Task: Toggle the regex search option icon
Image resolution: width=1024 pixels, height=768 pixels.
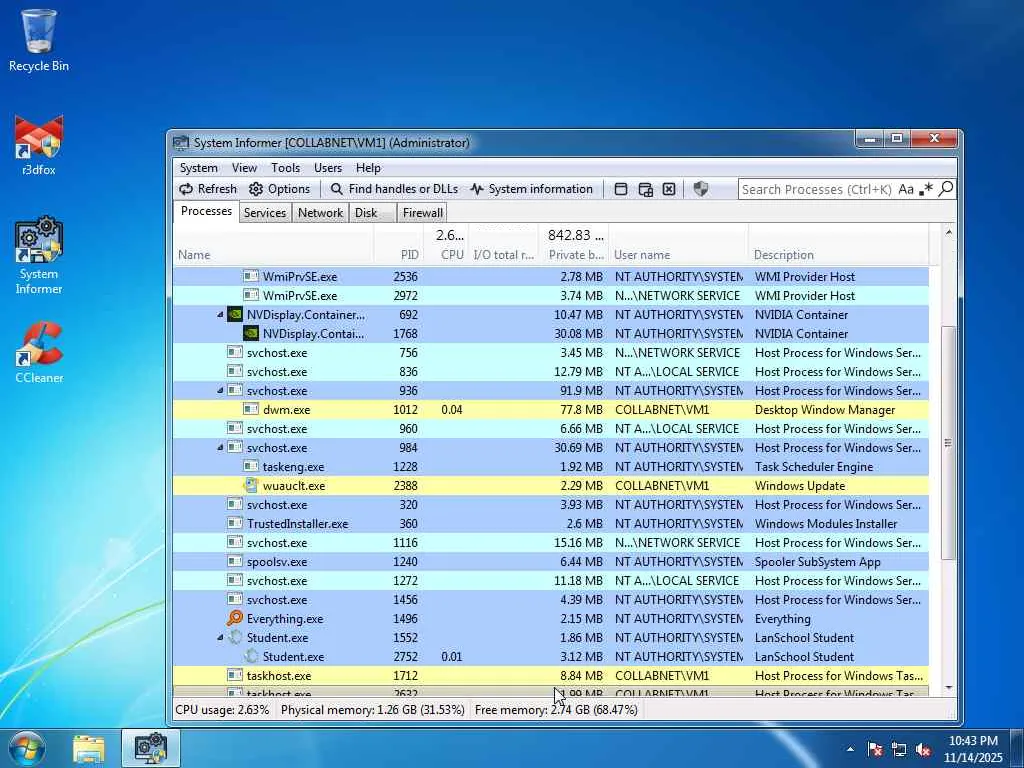Action: coord(925,189)
